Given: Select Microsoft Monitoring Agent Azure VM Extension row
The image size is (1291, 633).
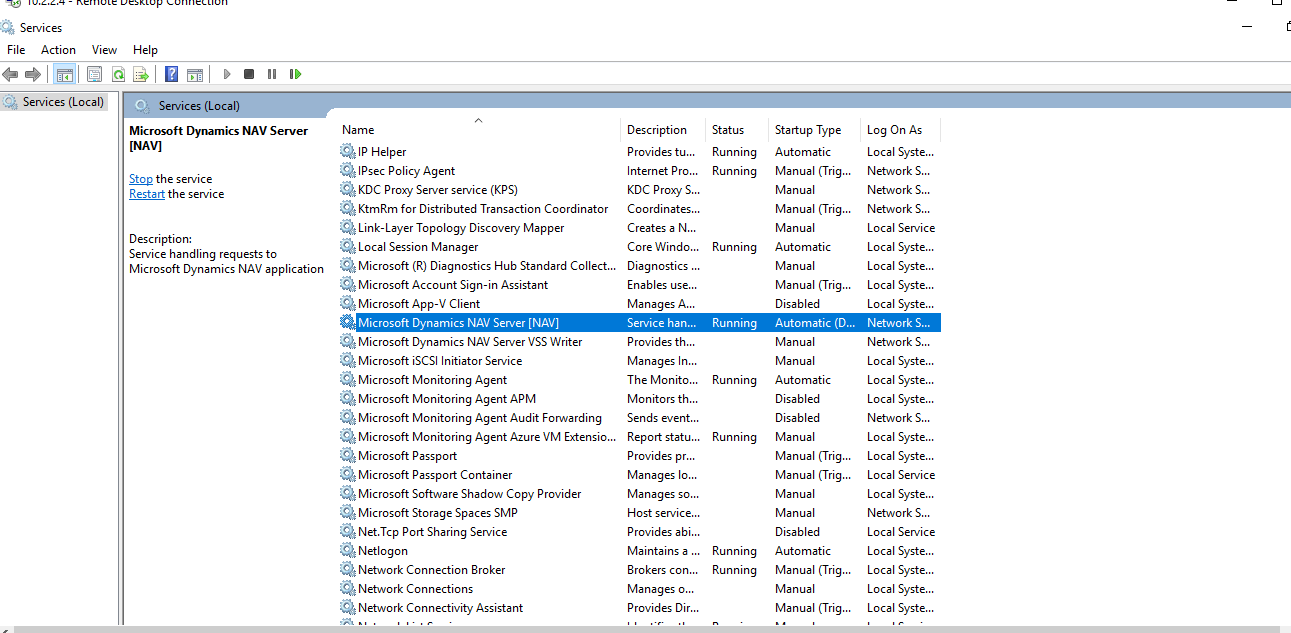Looking at the screenshot, I should pos(487,437).
